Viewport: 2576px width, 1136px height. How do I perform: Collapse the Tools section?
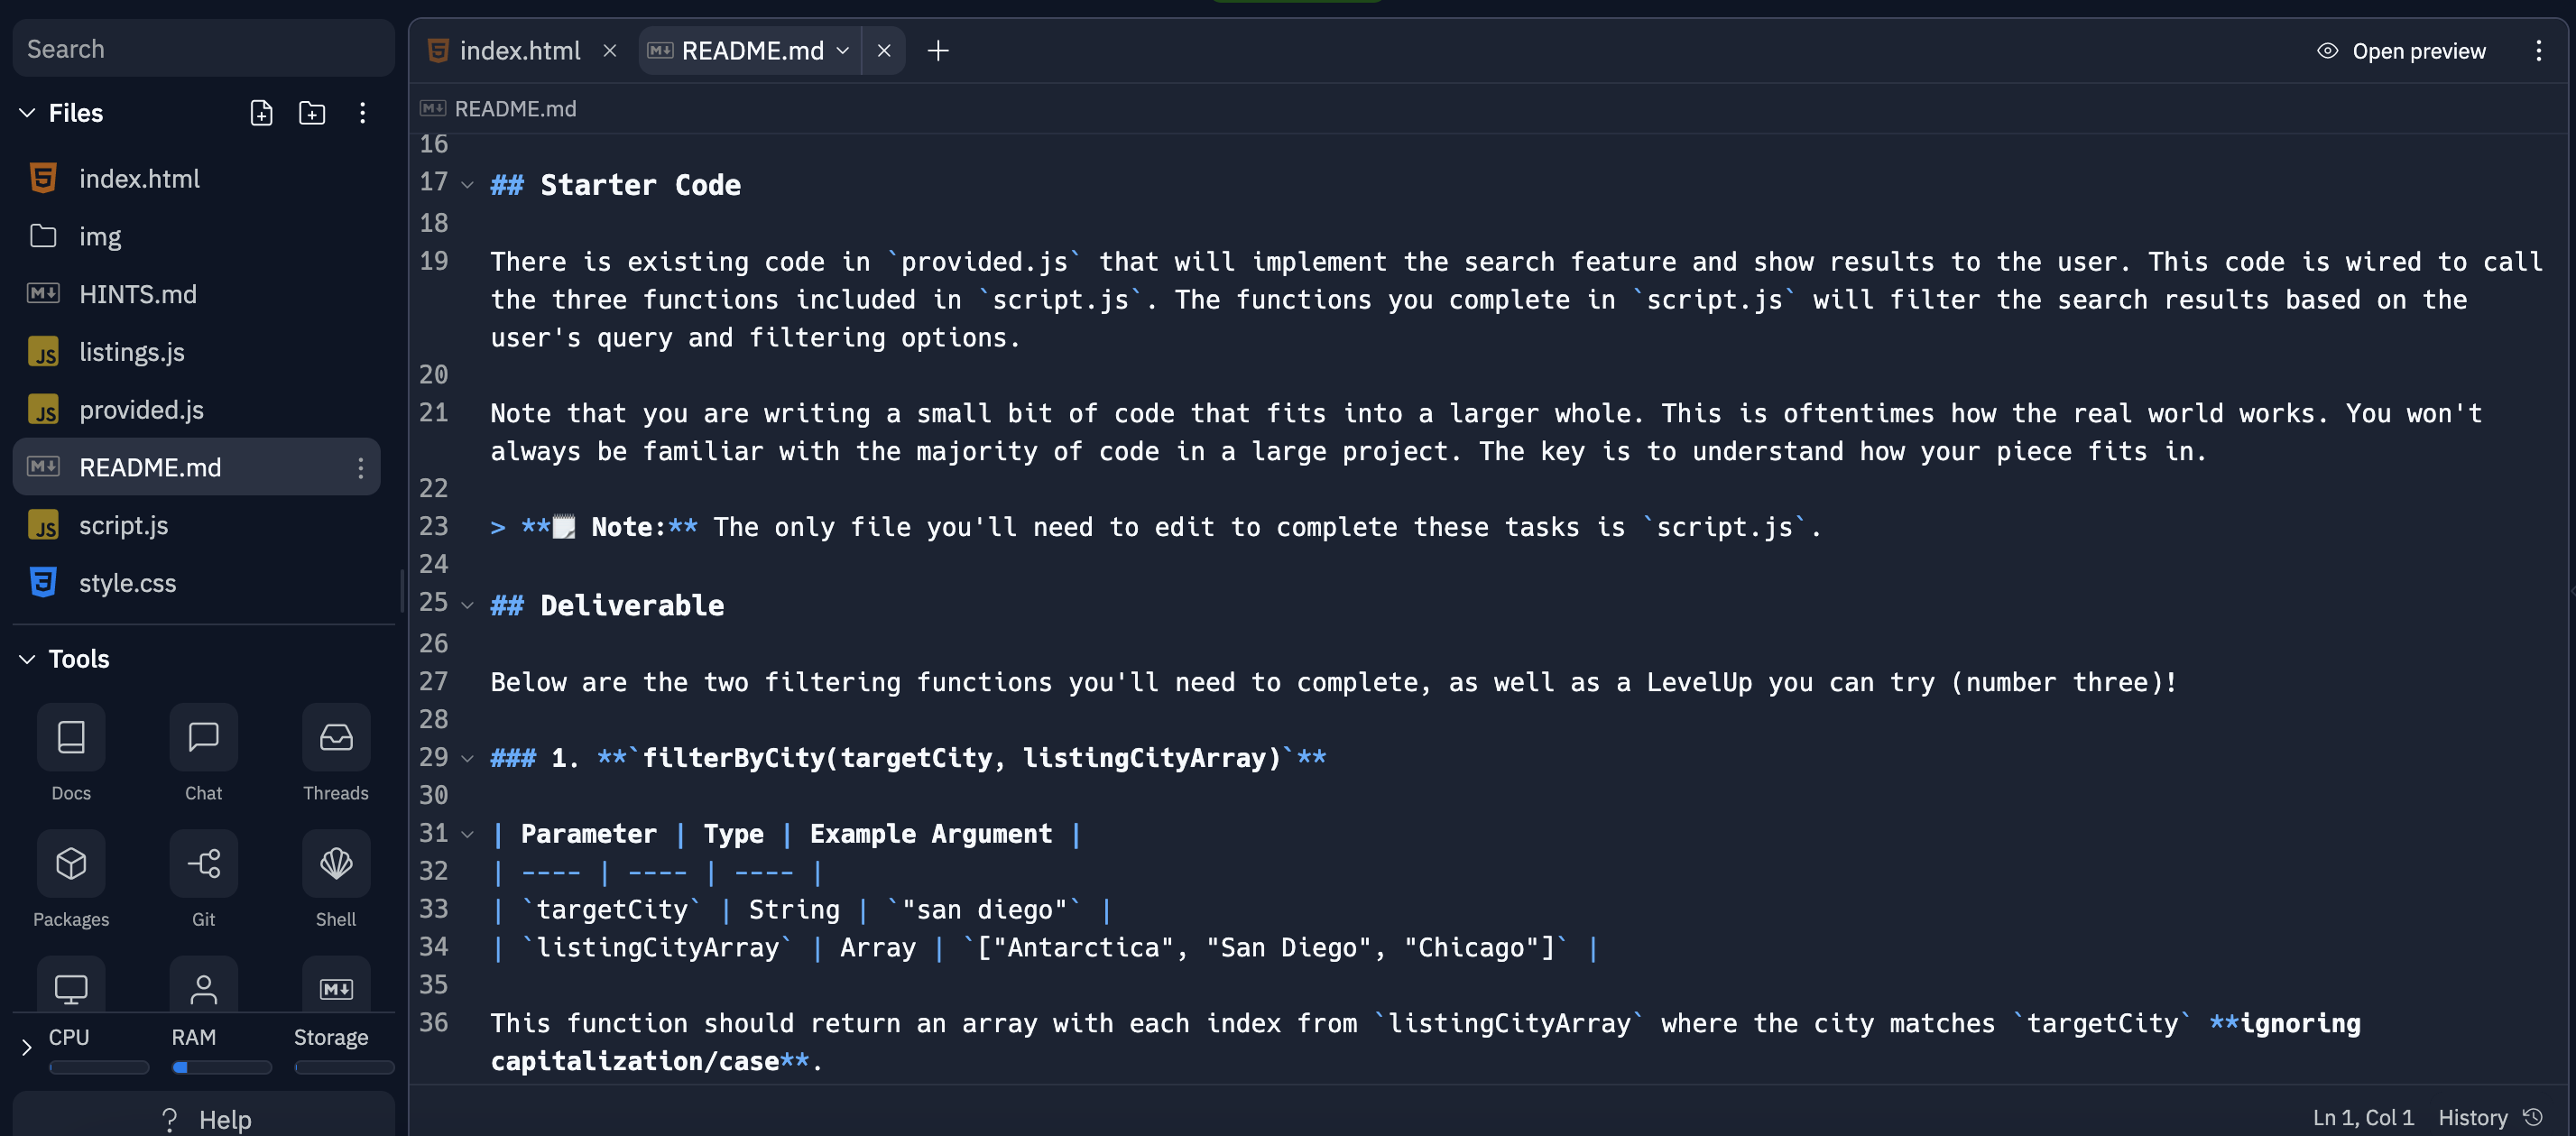coord(24,658)
